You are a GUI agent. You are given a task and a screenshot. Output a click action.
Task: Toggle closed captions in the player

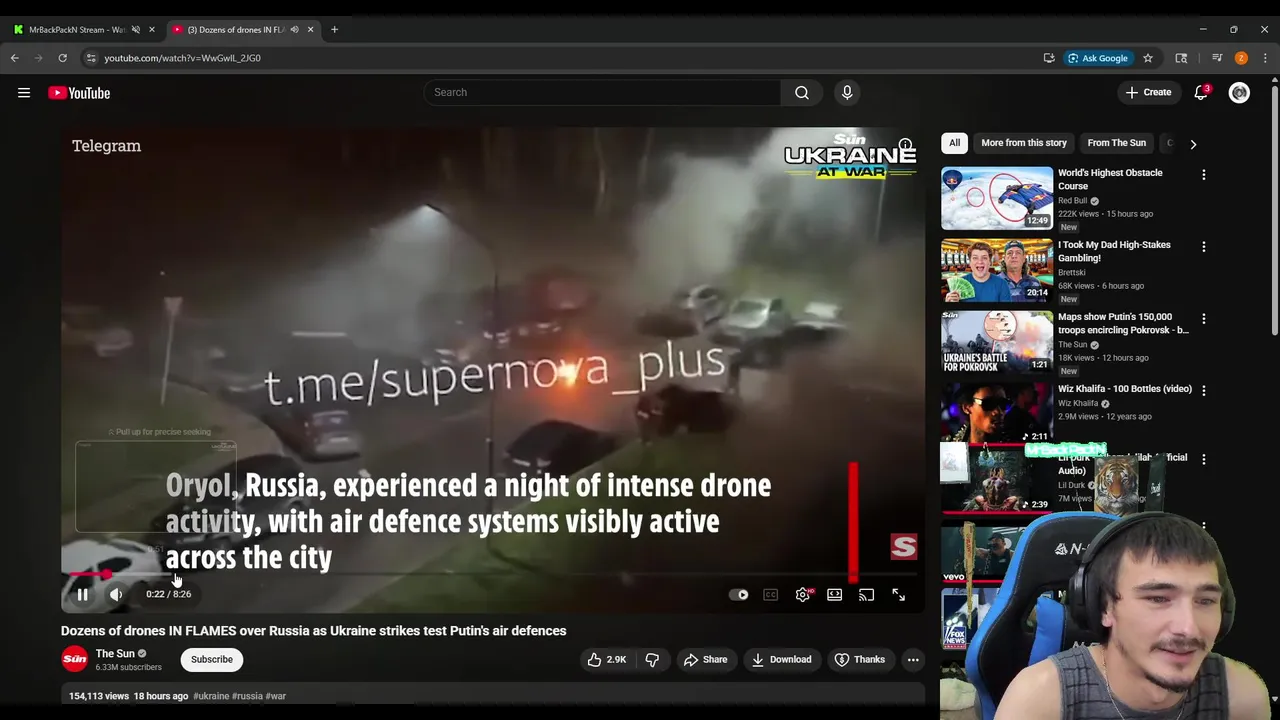(x=770, y=595)
